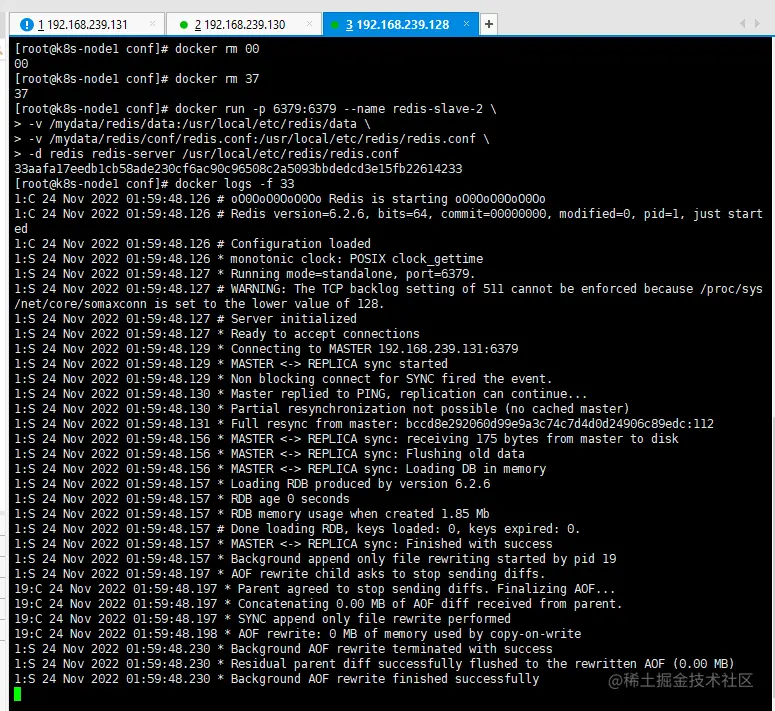Image resolution: width=775 pixels, height=711 pixels.
Task: Switch to session tab 2 192.168.239.130
Action: pos(244,24)
